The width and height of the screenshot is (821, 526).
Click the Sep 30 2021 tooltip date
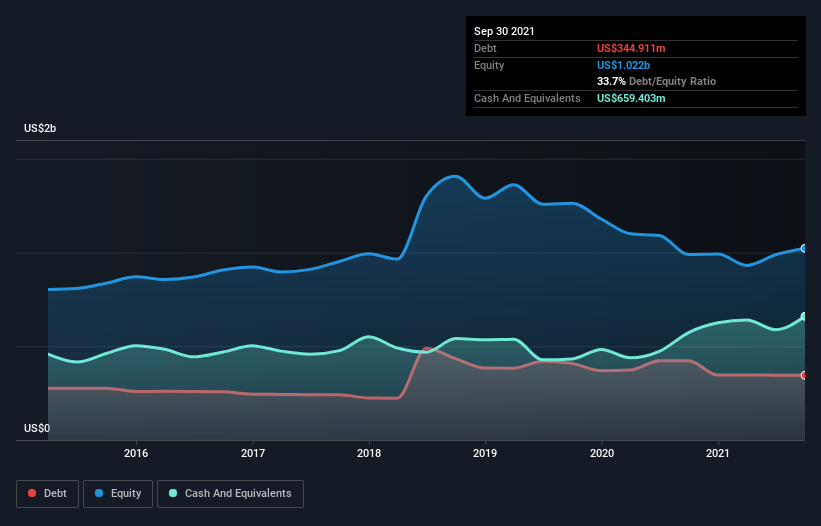504,31
